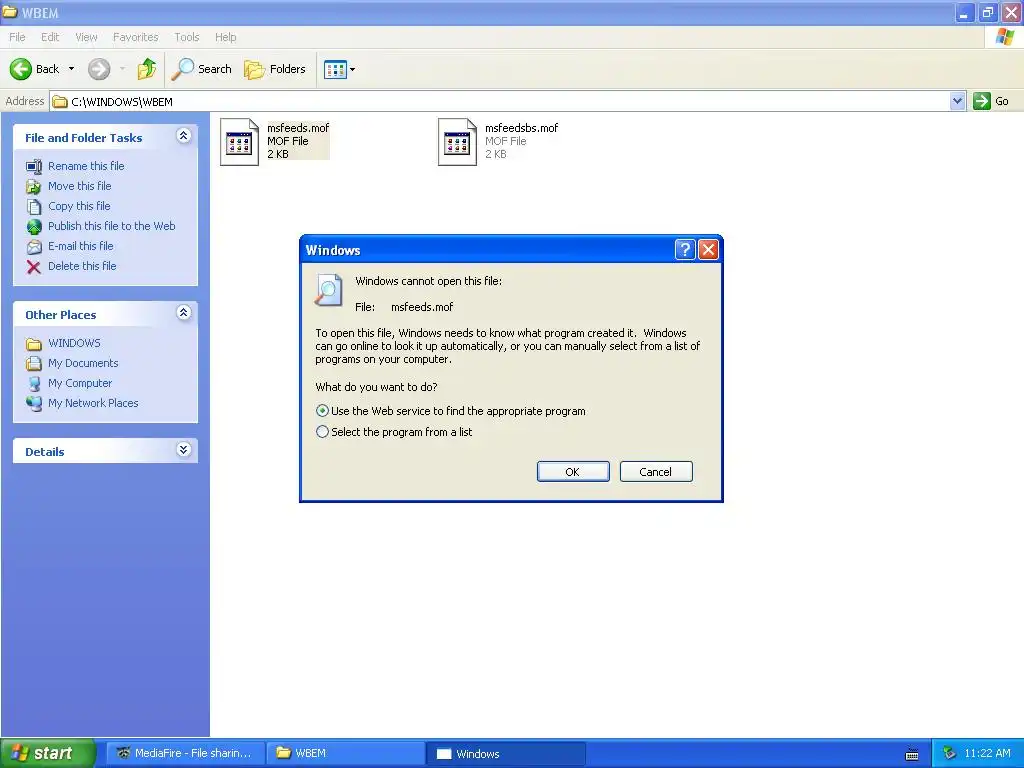Click OK in the Windows dialog
The height and width of the screenshot is (768, 1024).
click(573, 472)
